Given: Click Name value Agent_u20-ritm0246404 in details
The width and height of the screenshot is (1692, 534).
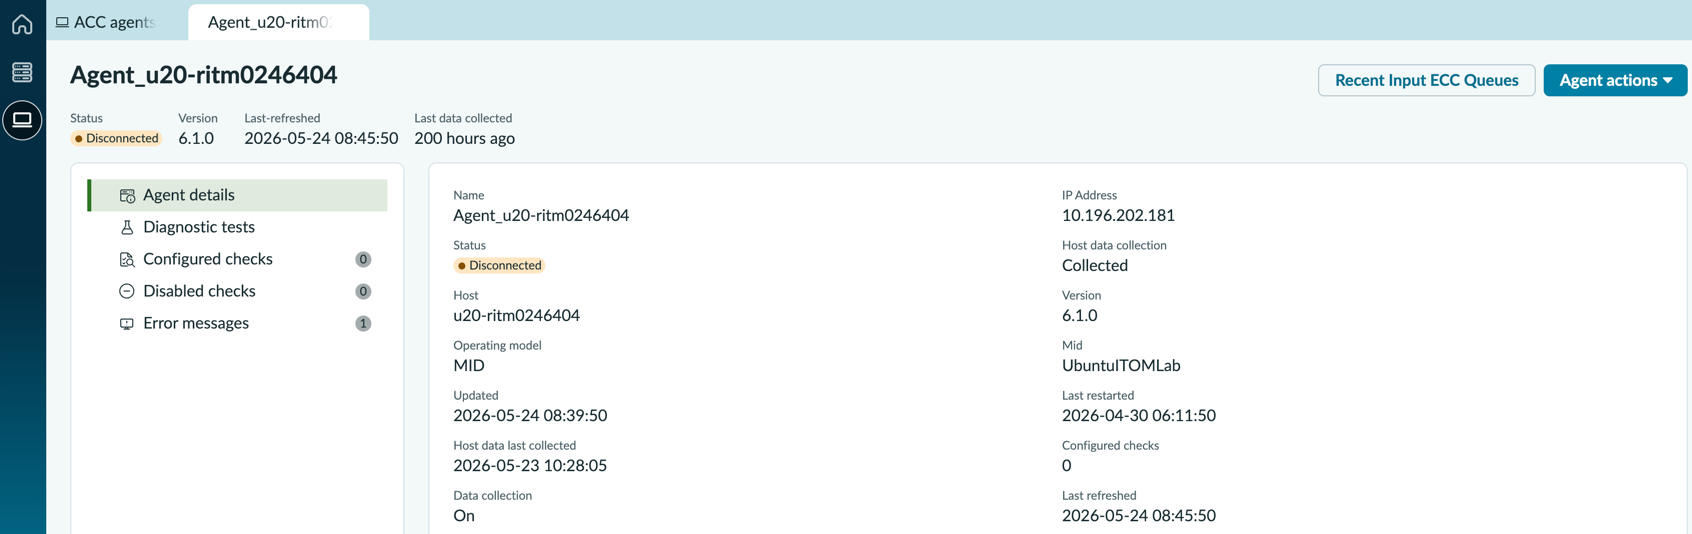Looking at the screenshot, I should pyautogui.click(x=541, y=215).
